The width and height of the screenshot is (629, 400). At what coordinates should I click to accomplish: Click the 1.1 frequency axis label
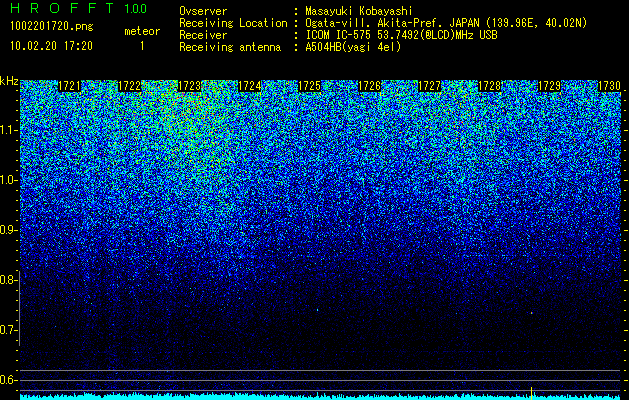point(8,130)
